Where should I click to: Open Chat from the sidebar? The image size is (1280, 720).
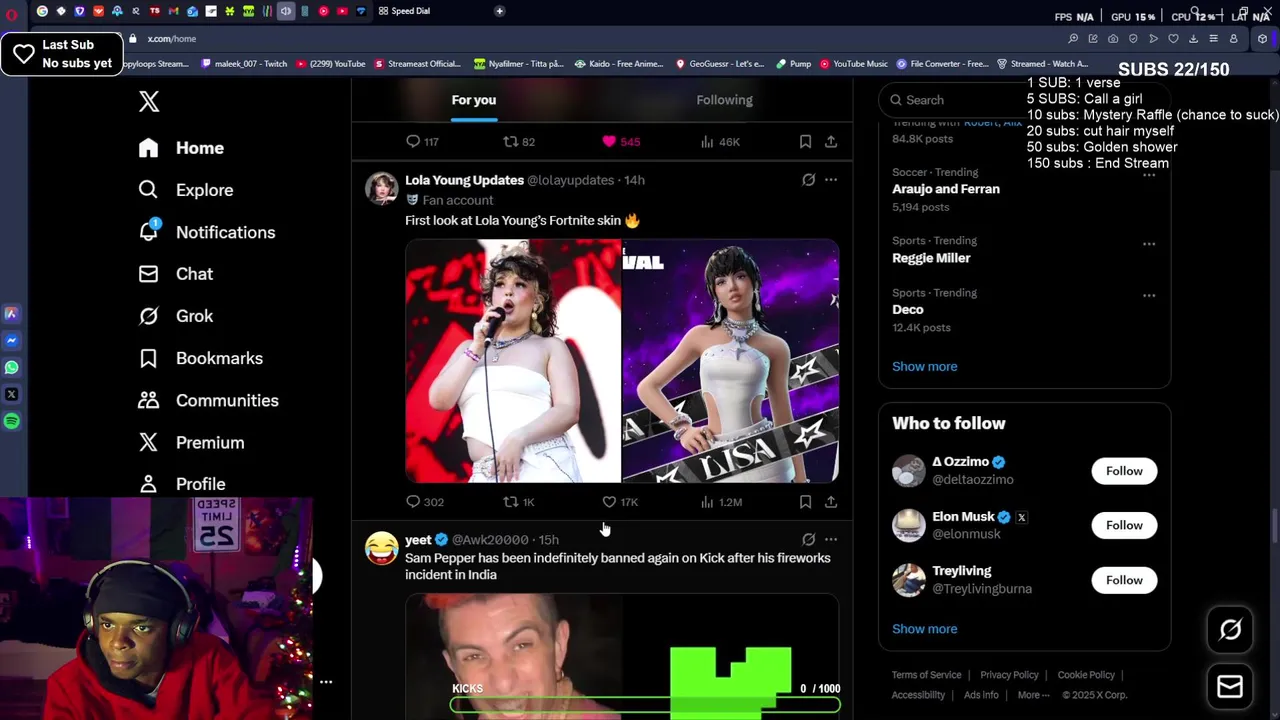click(x=175, y=274)
